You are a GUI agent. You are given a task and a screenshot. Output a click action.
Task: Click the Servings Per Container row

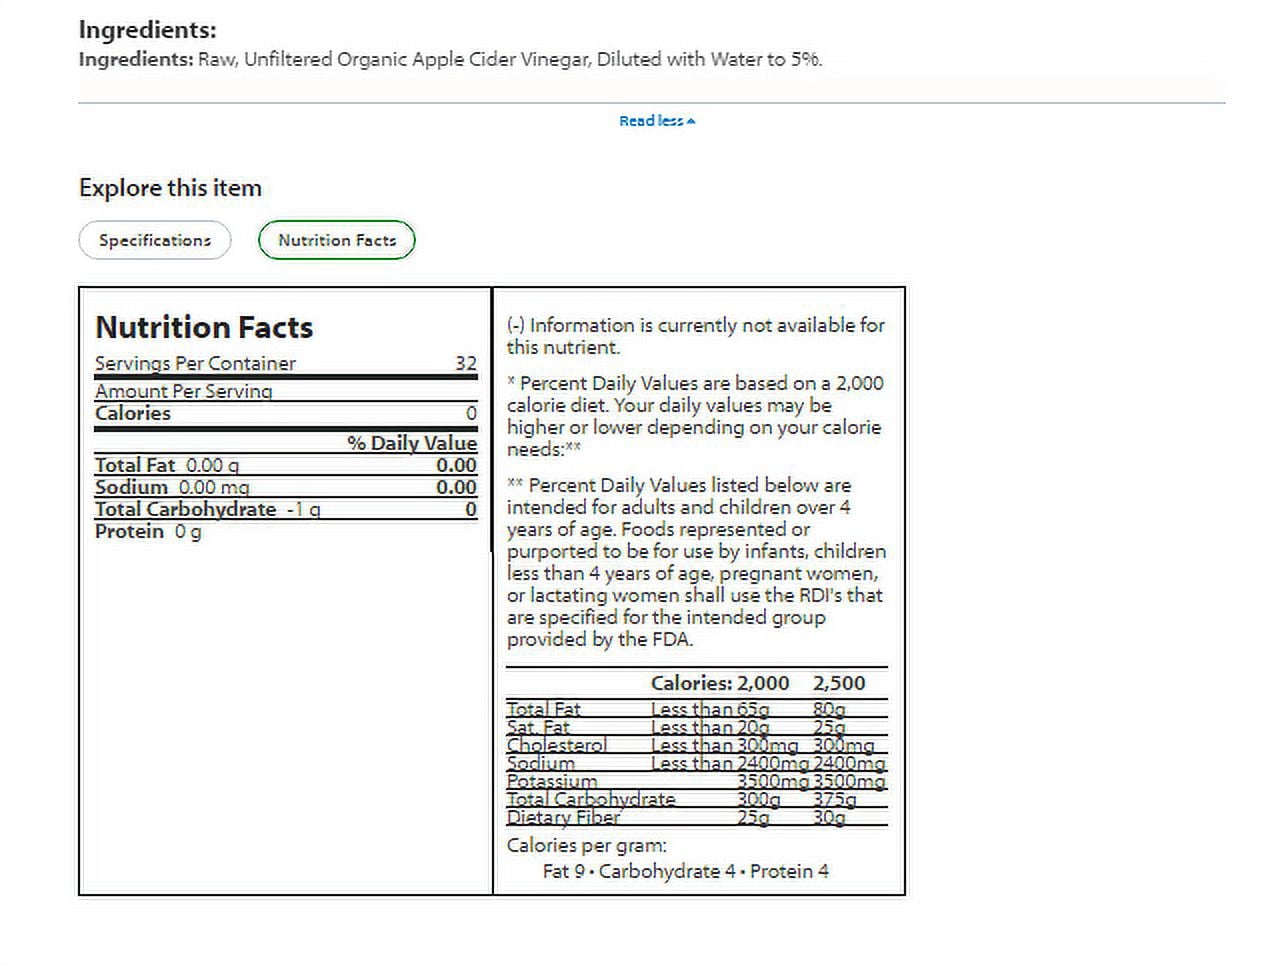click(286, 363)
